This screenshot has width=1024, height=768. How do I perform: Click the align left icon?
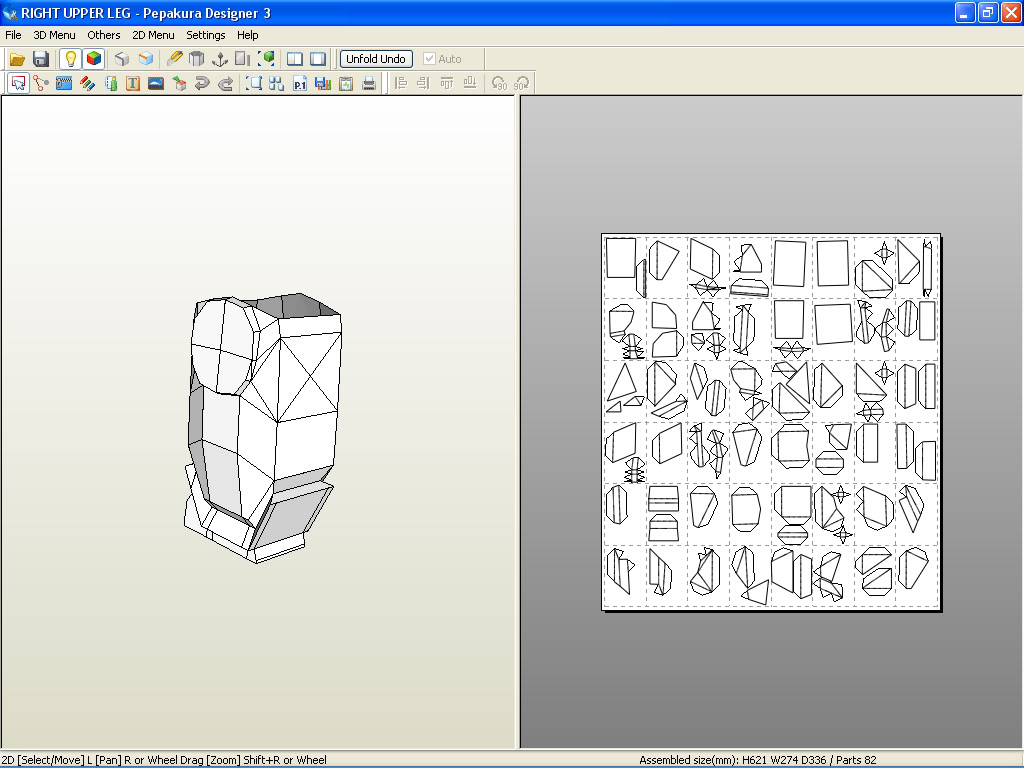(401, 84)
